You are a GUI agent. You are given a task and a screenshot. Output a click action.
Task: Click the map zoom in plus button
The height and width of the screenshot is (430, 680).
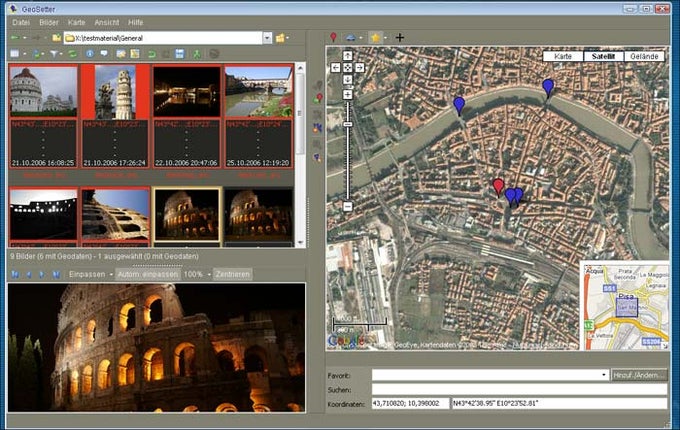(x=347, y=94)
